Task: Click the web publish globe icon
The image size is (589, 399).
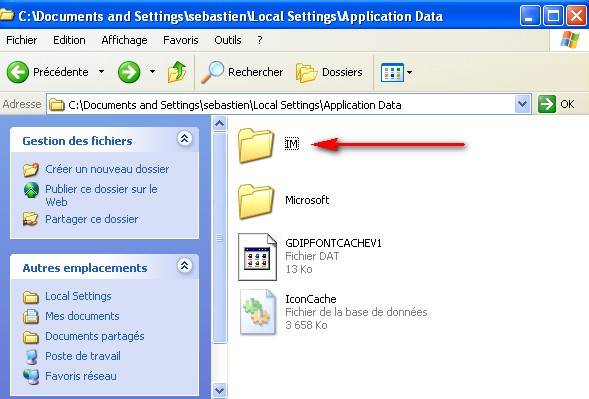Action: 31,190
